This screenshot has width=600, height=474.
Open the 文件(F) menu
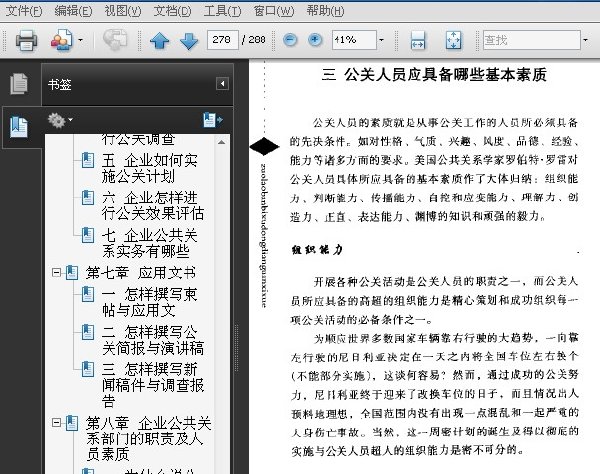[x=24, y=11]
